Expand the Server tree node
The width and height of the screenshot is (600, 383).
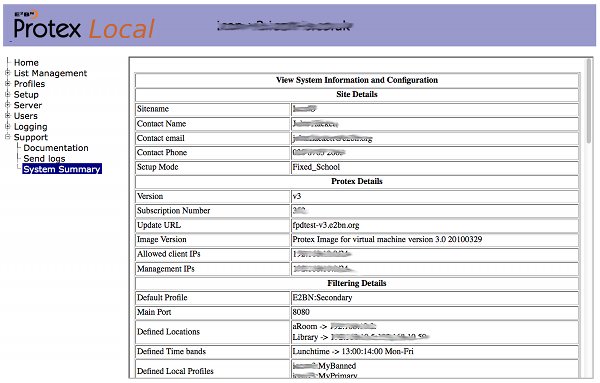click(x=8, y=105)
